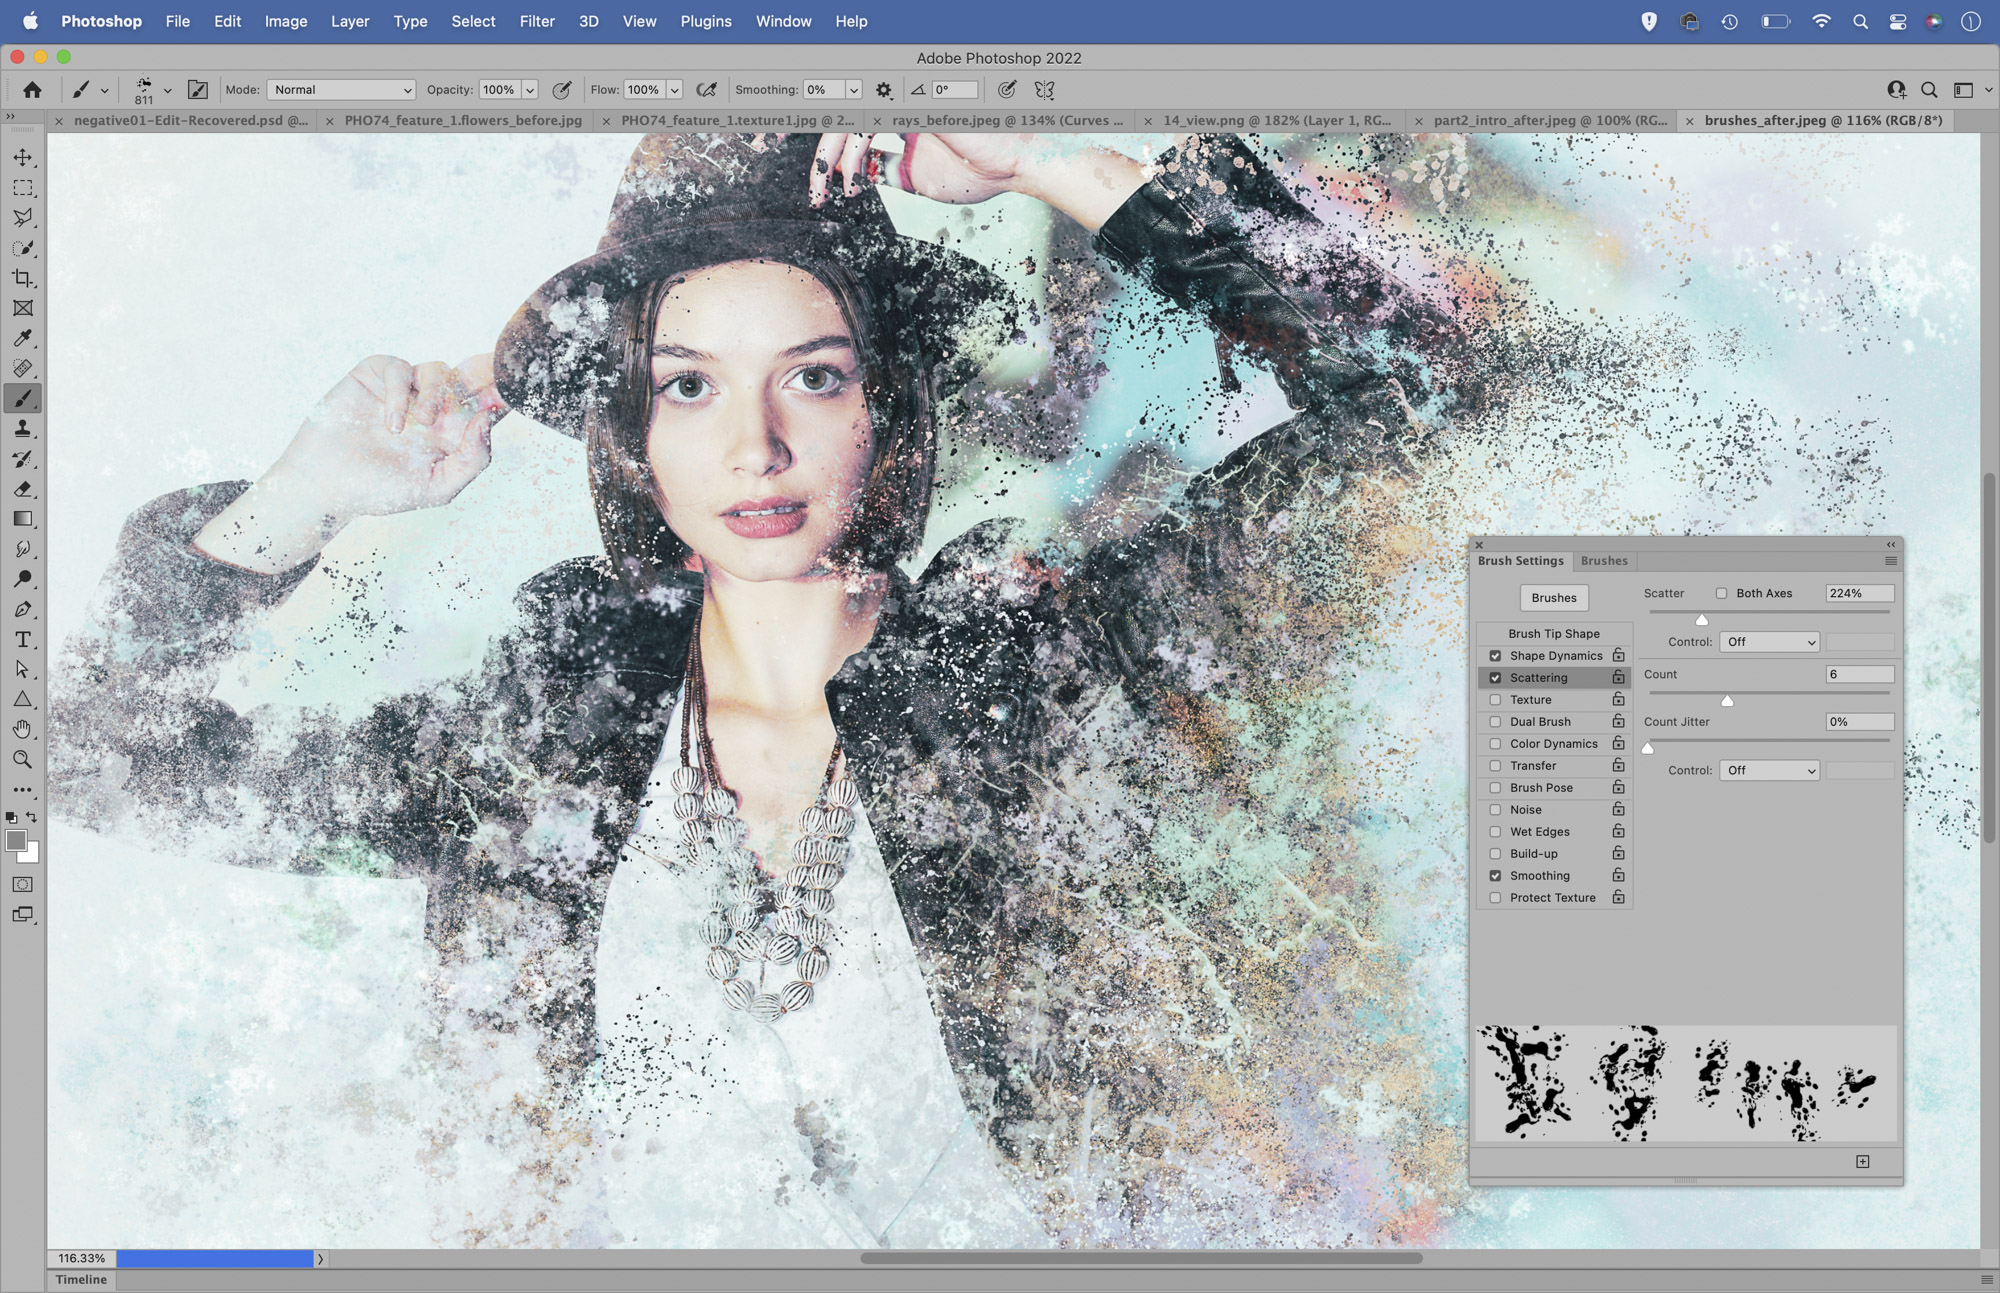The image size is (2000, 1293).
Task: Enable Wet Edges in Brush Settings
Action: (x=1496, y=831)
